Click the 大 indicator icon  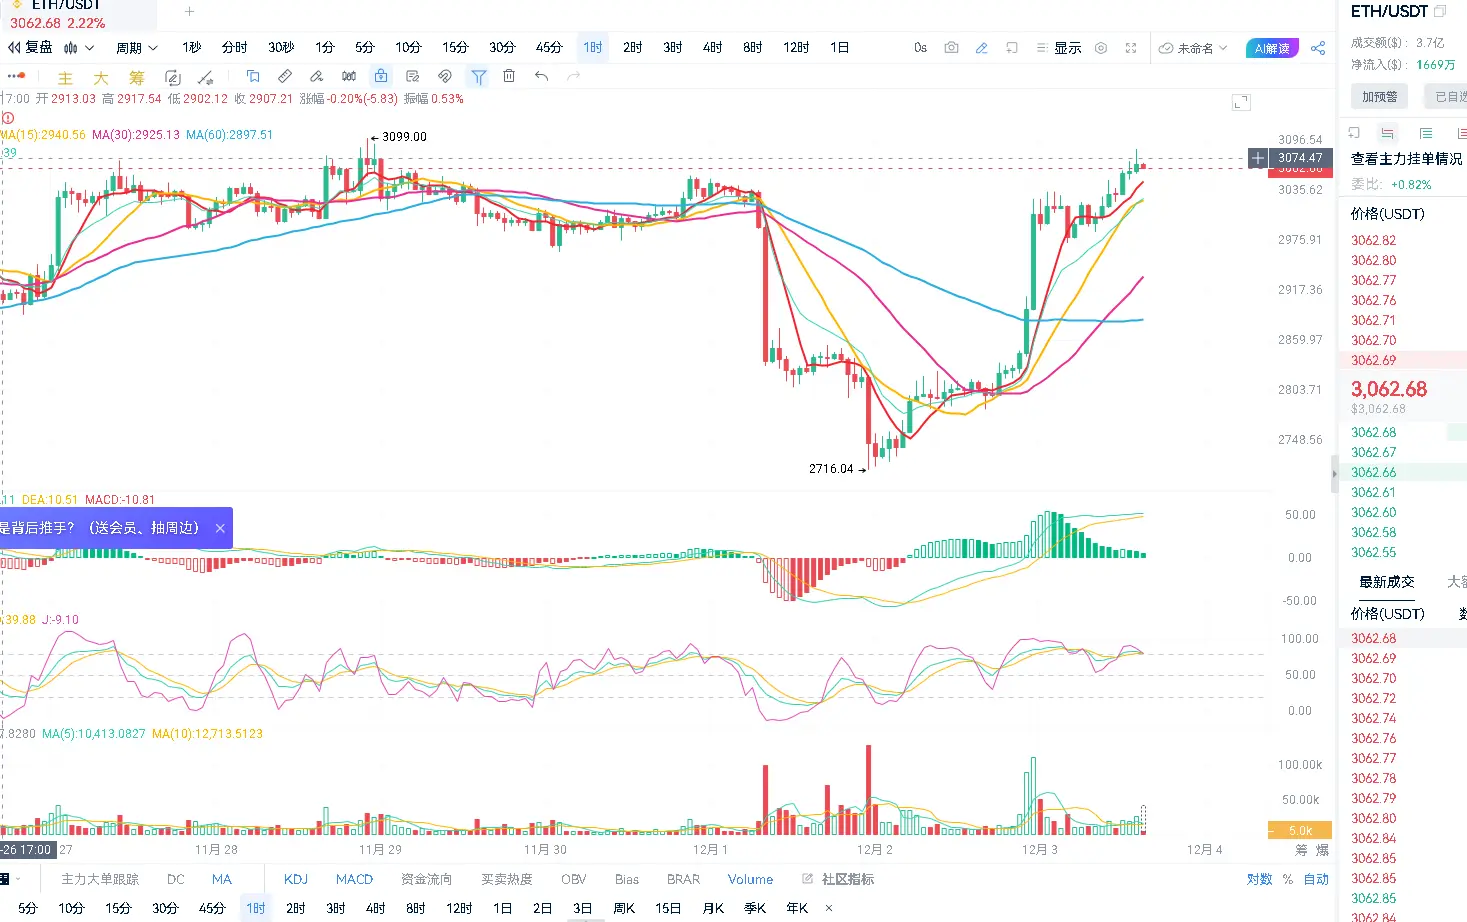101,77
